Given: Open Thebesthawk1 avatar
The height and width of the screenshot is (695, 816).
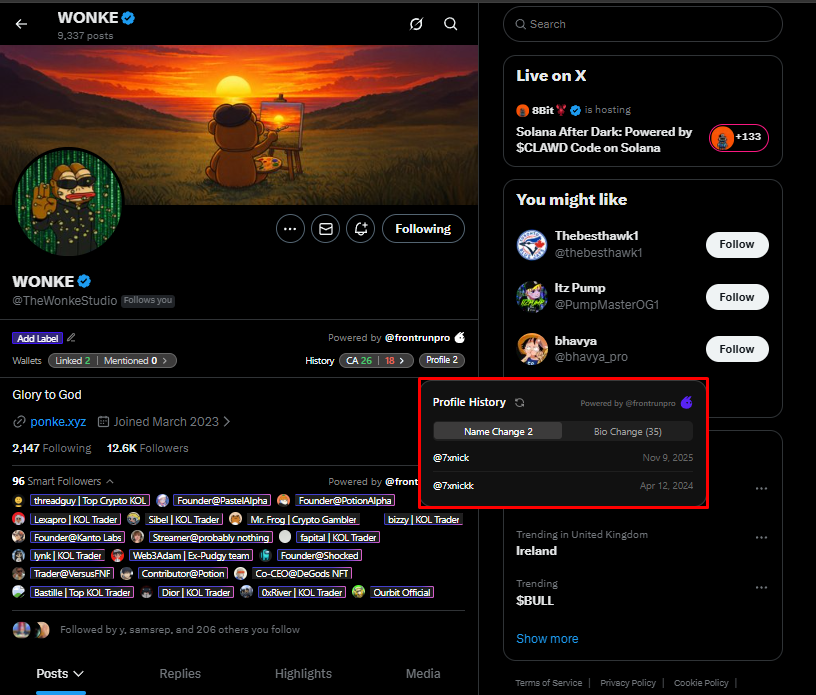Looking at the screenshot, I should point(532,245).
